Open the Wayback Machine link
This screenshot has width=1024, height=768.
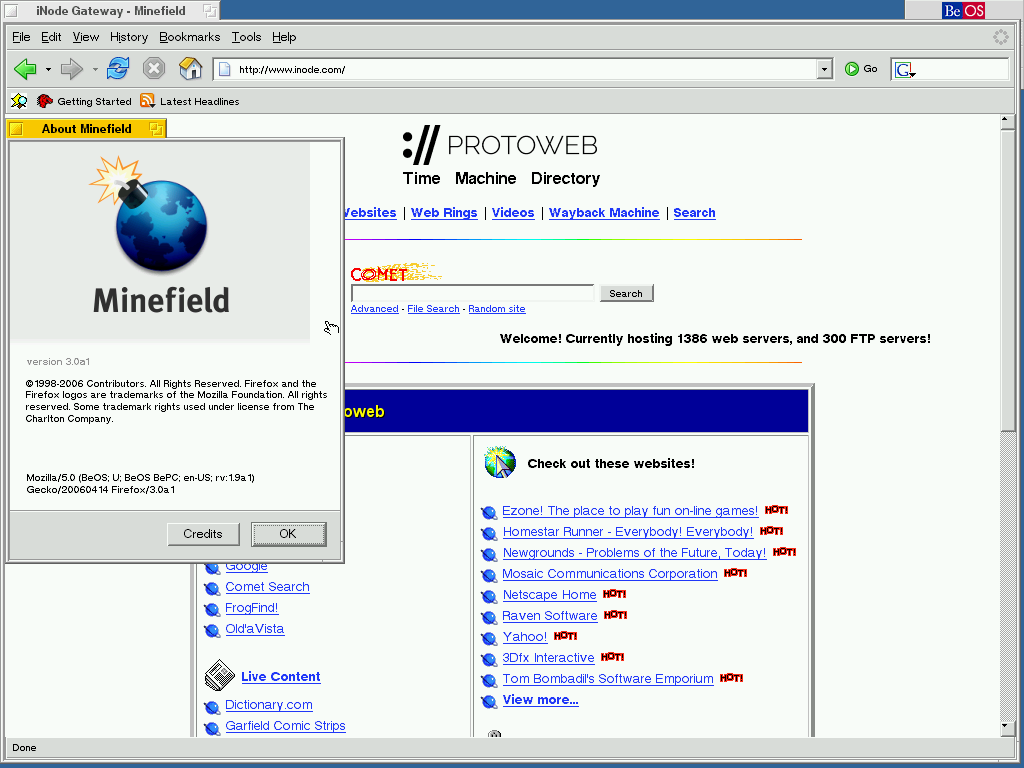tap(604, 213)
